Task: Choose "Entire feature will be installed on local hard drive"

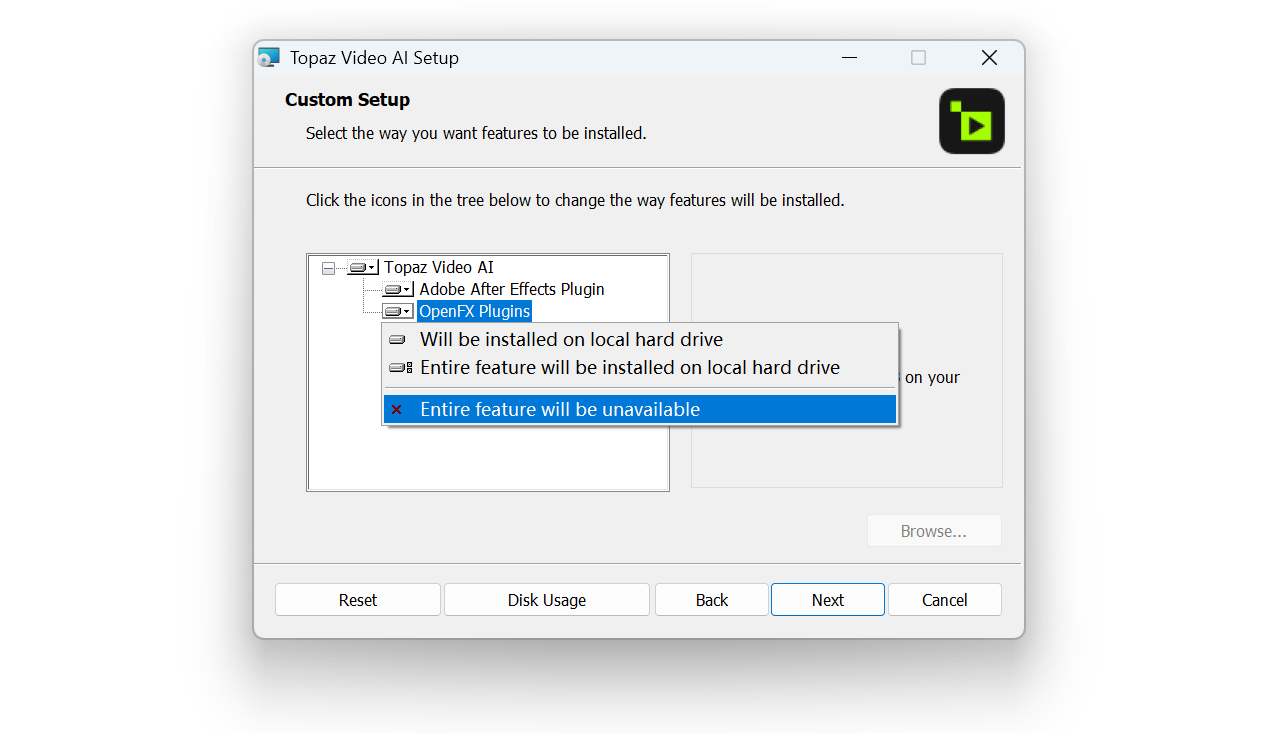Action: pos(629,368)
